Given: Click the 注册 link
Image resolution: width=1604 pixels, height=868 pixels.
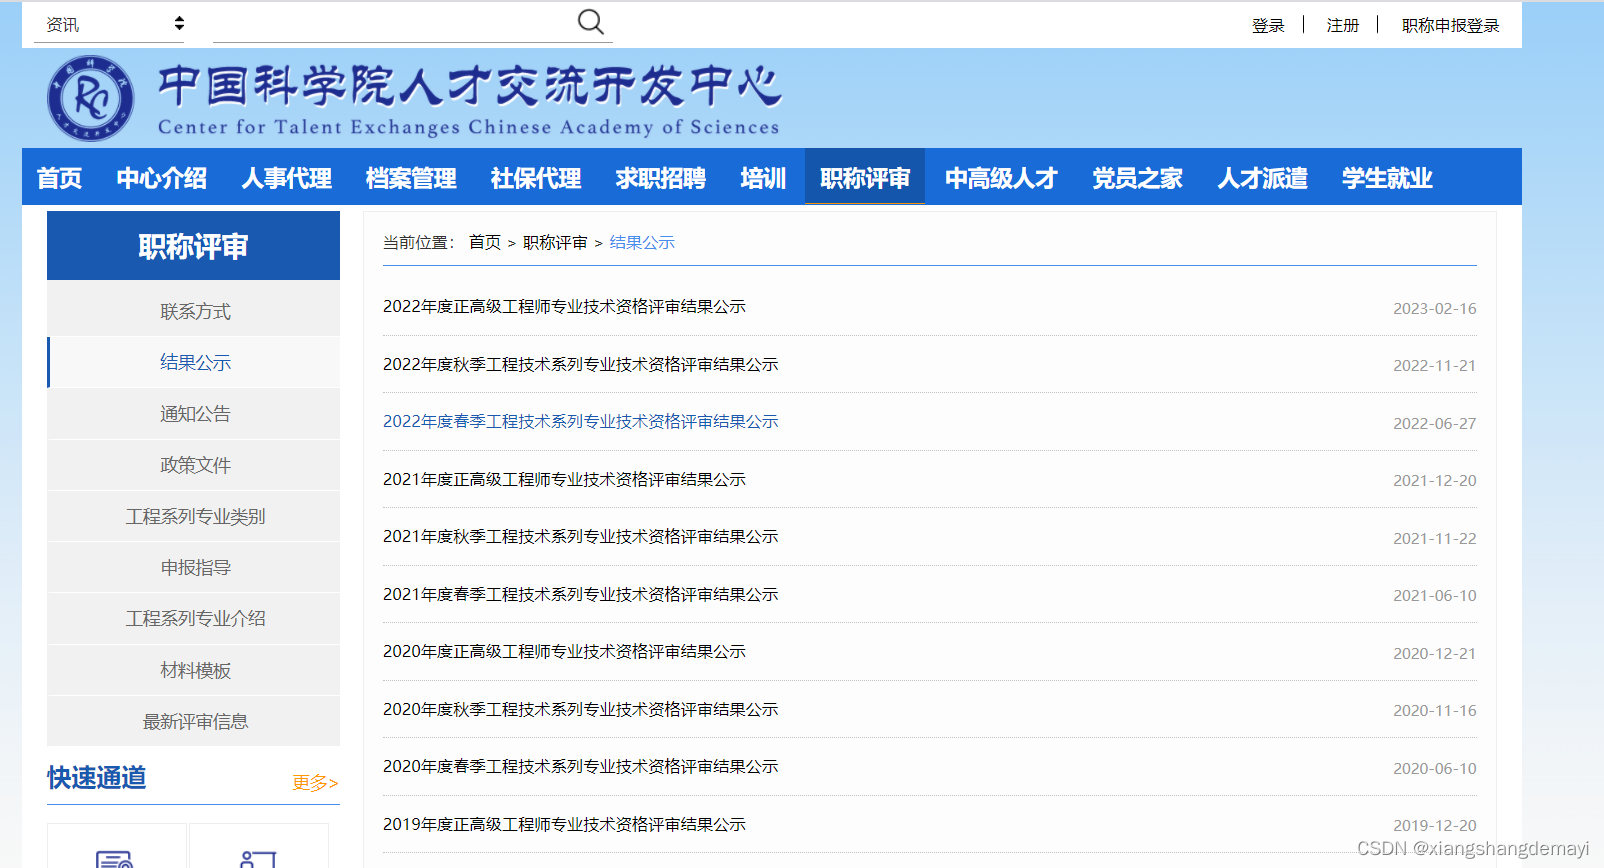Looking at the screenshot, I should (1342, 25).
